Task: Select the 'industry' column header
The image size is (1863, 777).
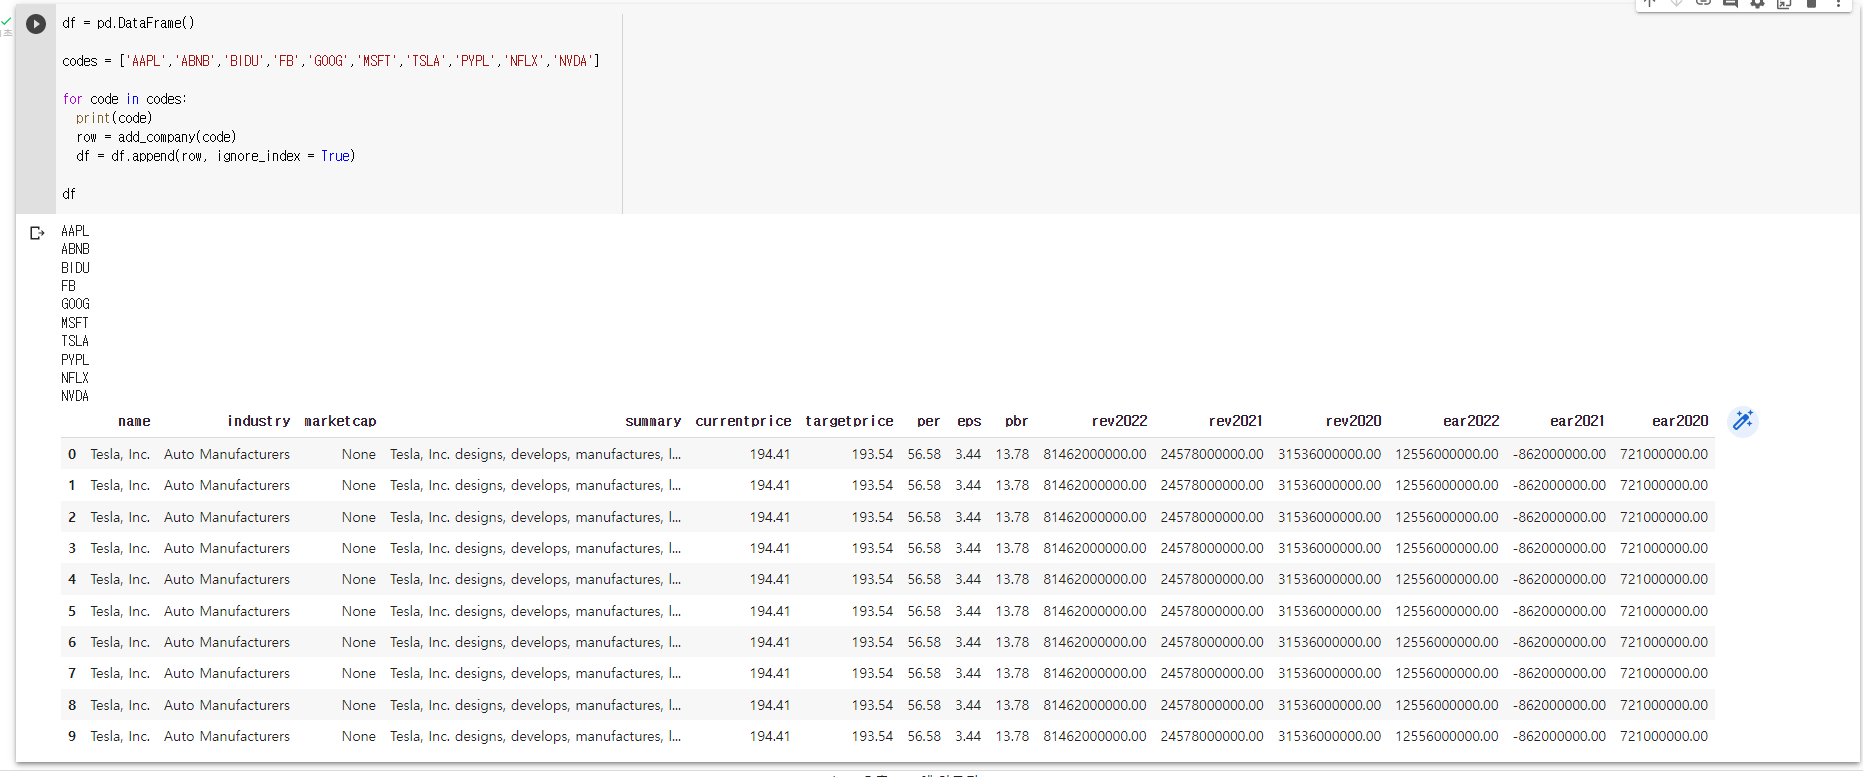Action: pos(258,421)
